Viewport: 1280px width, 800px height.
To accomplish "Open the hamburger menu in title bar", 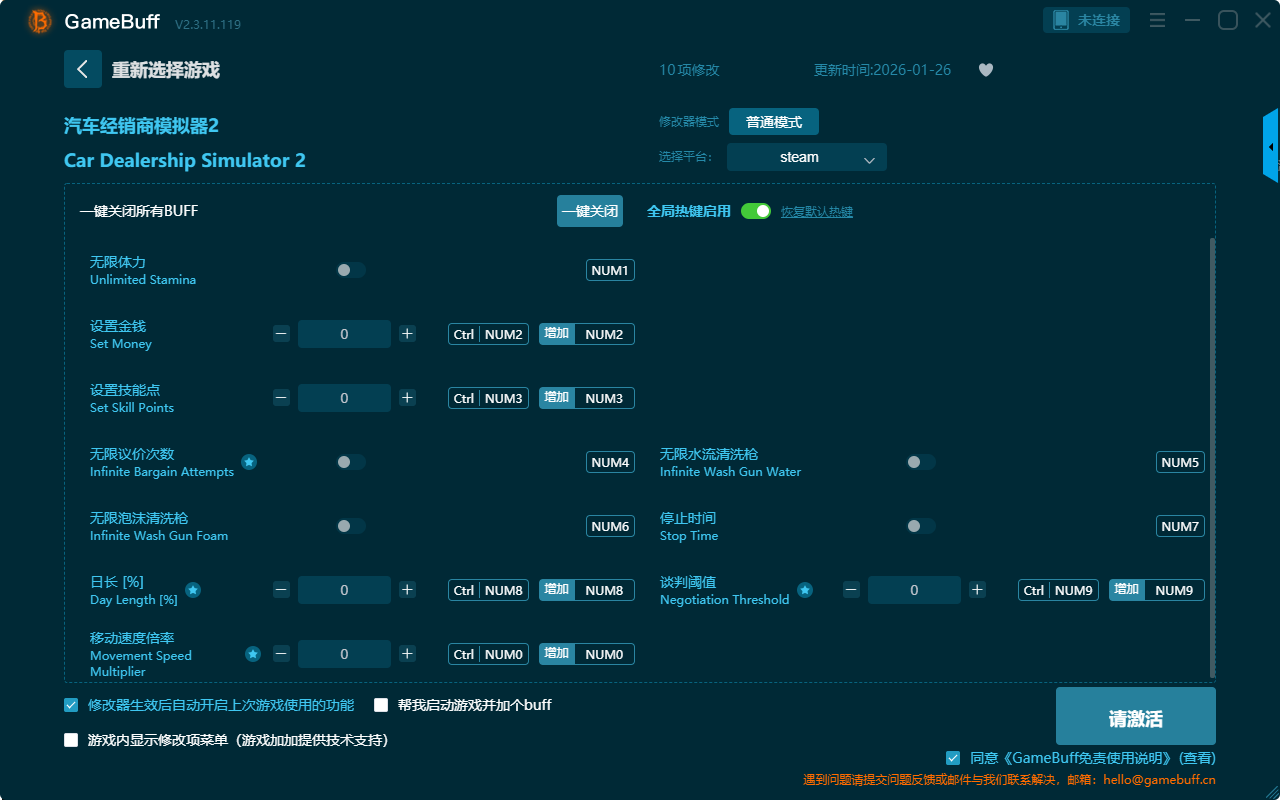I will tap(1157, 20).
